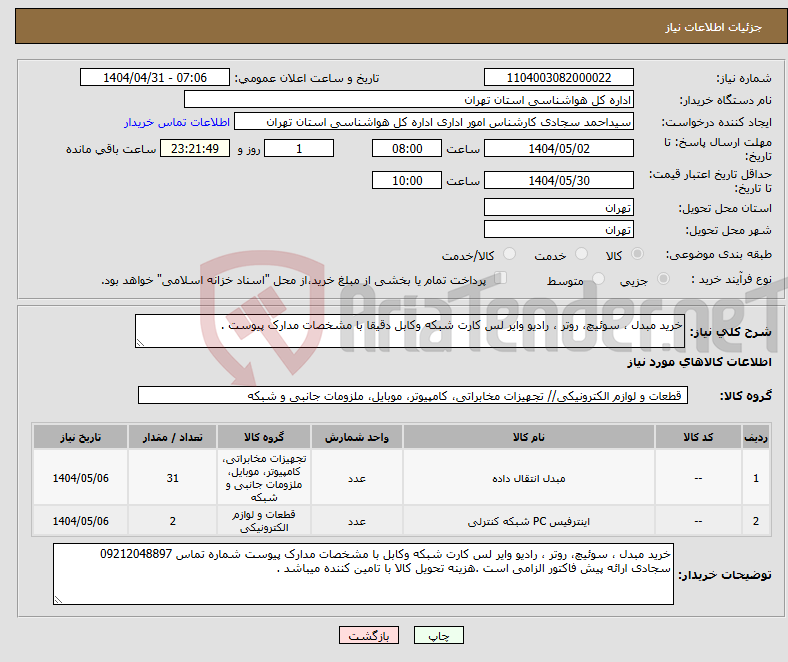Image resolution: width=788 pixels, height=662 pixels.
Task: Click the announcement date field 1404/04/31 - 07:06
Action: pos(155,77)
